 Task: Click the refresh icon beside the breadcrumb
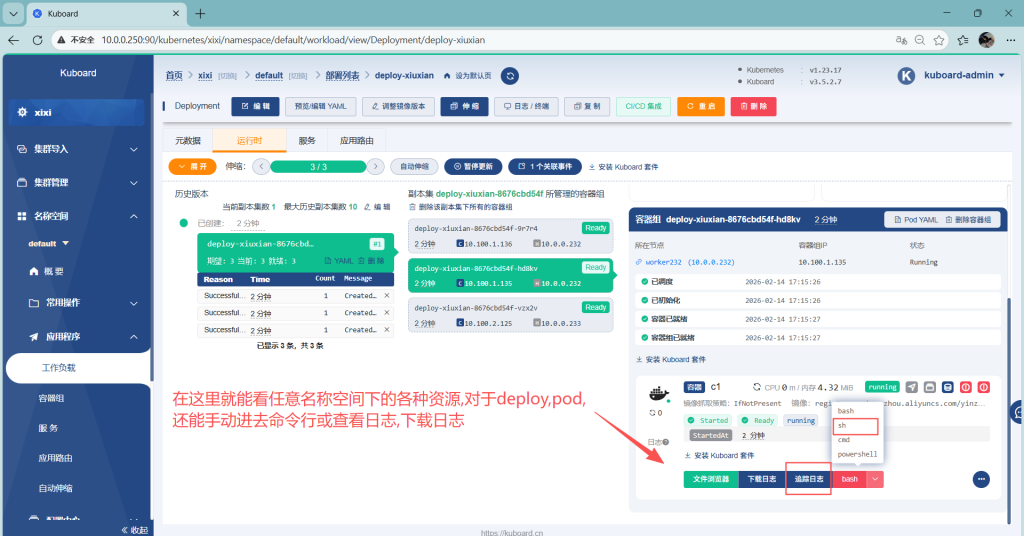coord(510,75)
